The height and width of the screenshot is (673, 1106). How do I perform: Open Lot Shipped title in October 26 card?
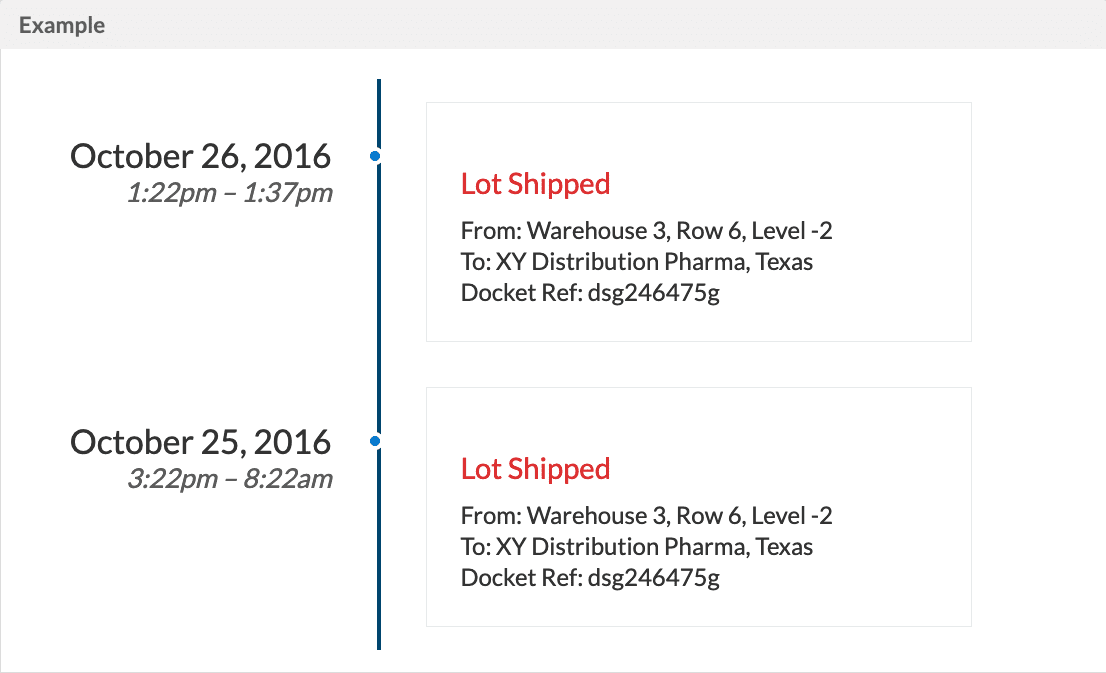pos(535,184)
